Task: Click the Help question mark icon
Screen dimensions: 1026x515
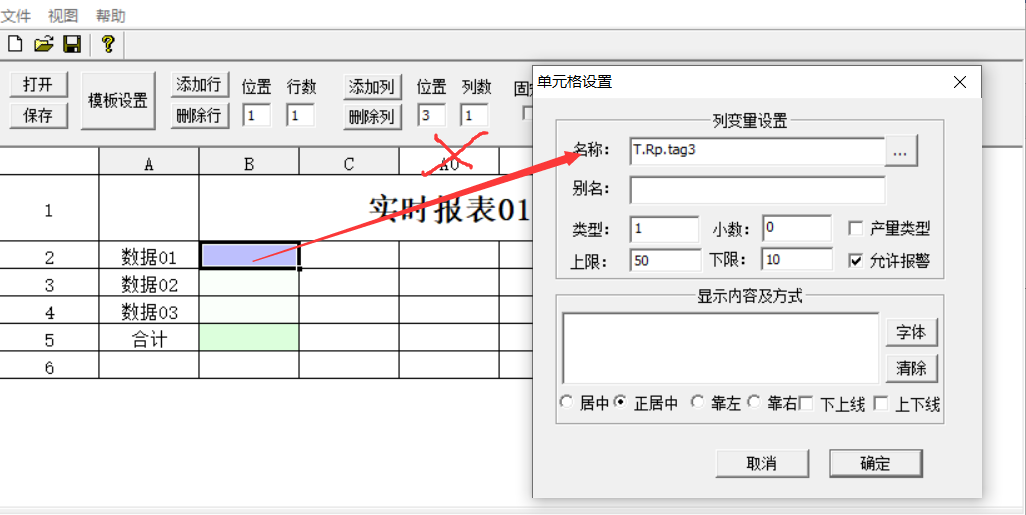Action: tap(108, 44)
